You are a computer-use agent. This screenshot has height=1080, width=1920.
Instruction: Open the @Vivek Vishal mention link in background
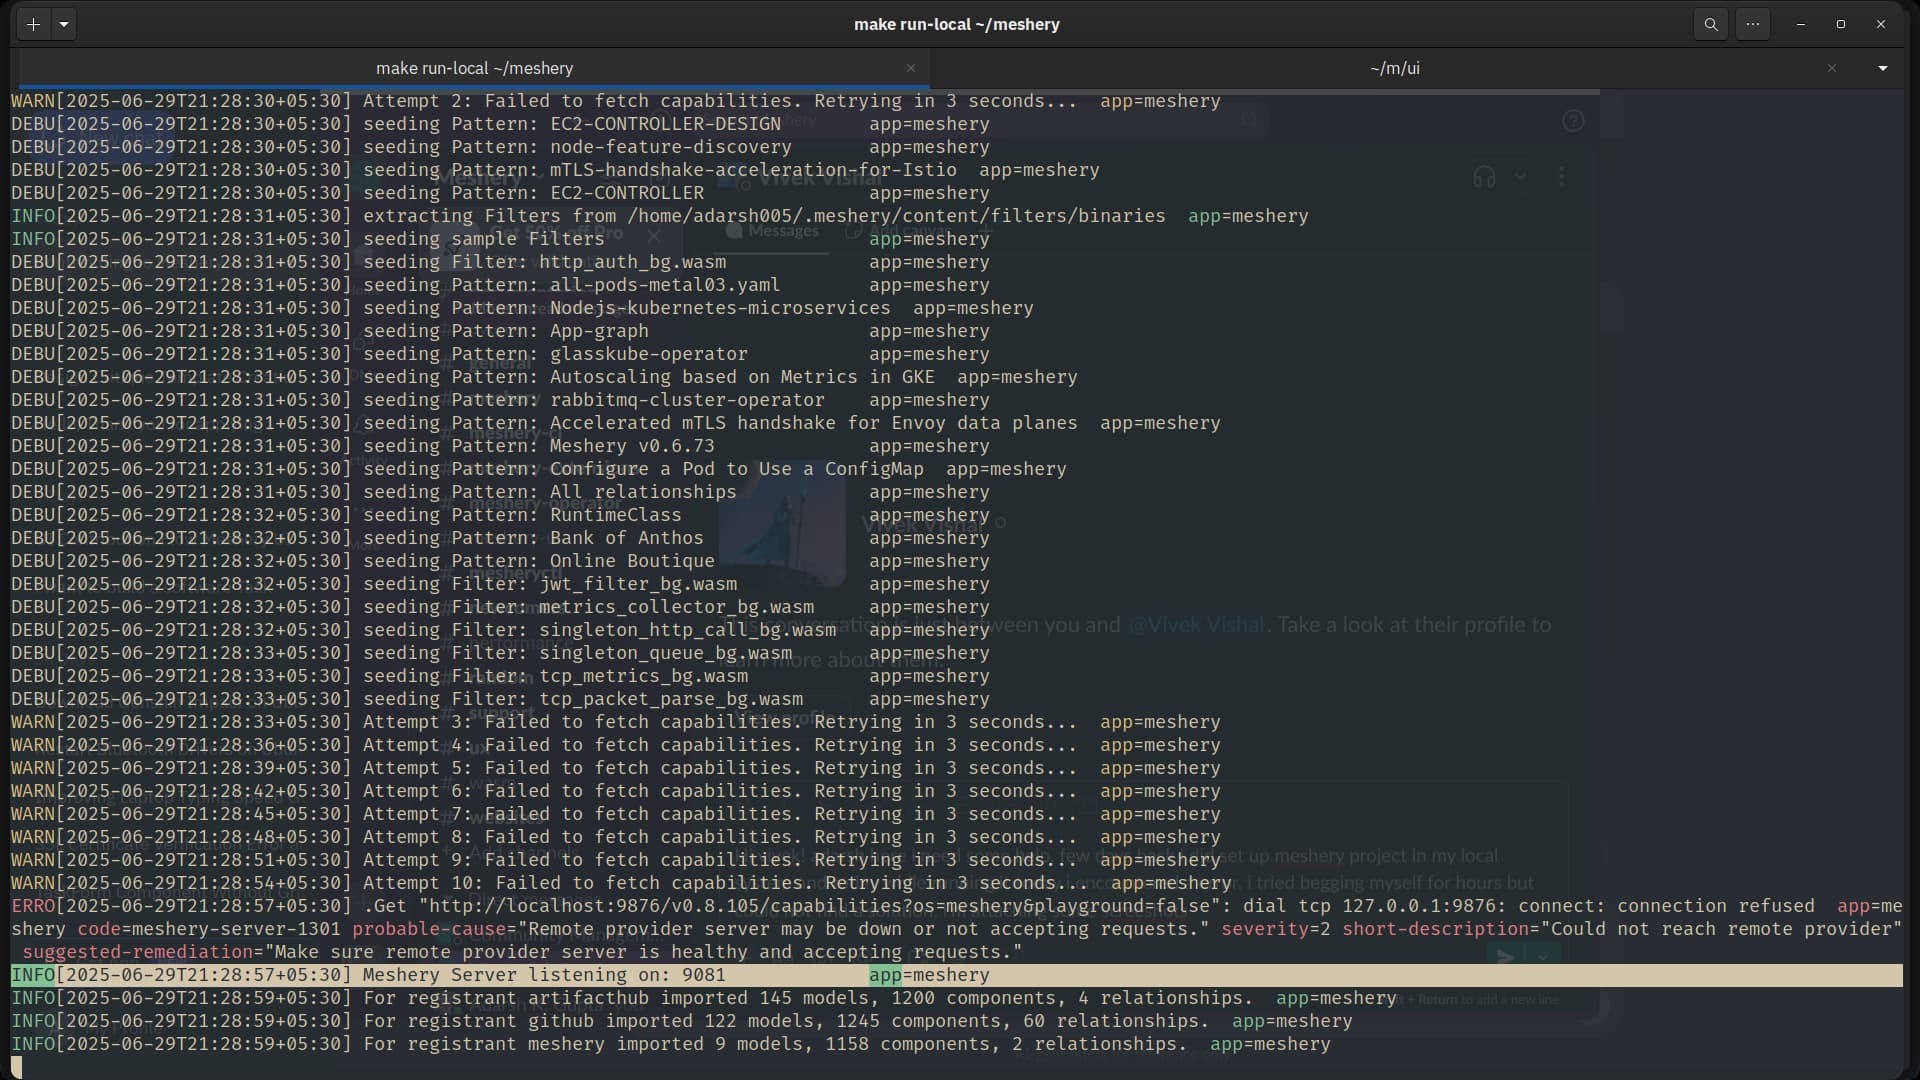tap(1196, 625)
